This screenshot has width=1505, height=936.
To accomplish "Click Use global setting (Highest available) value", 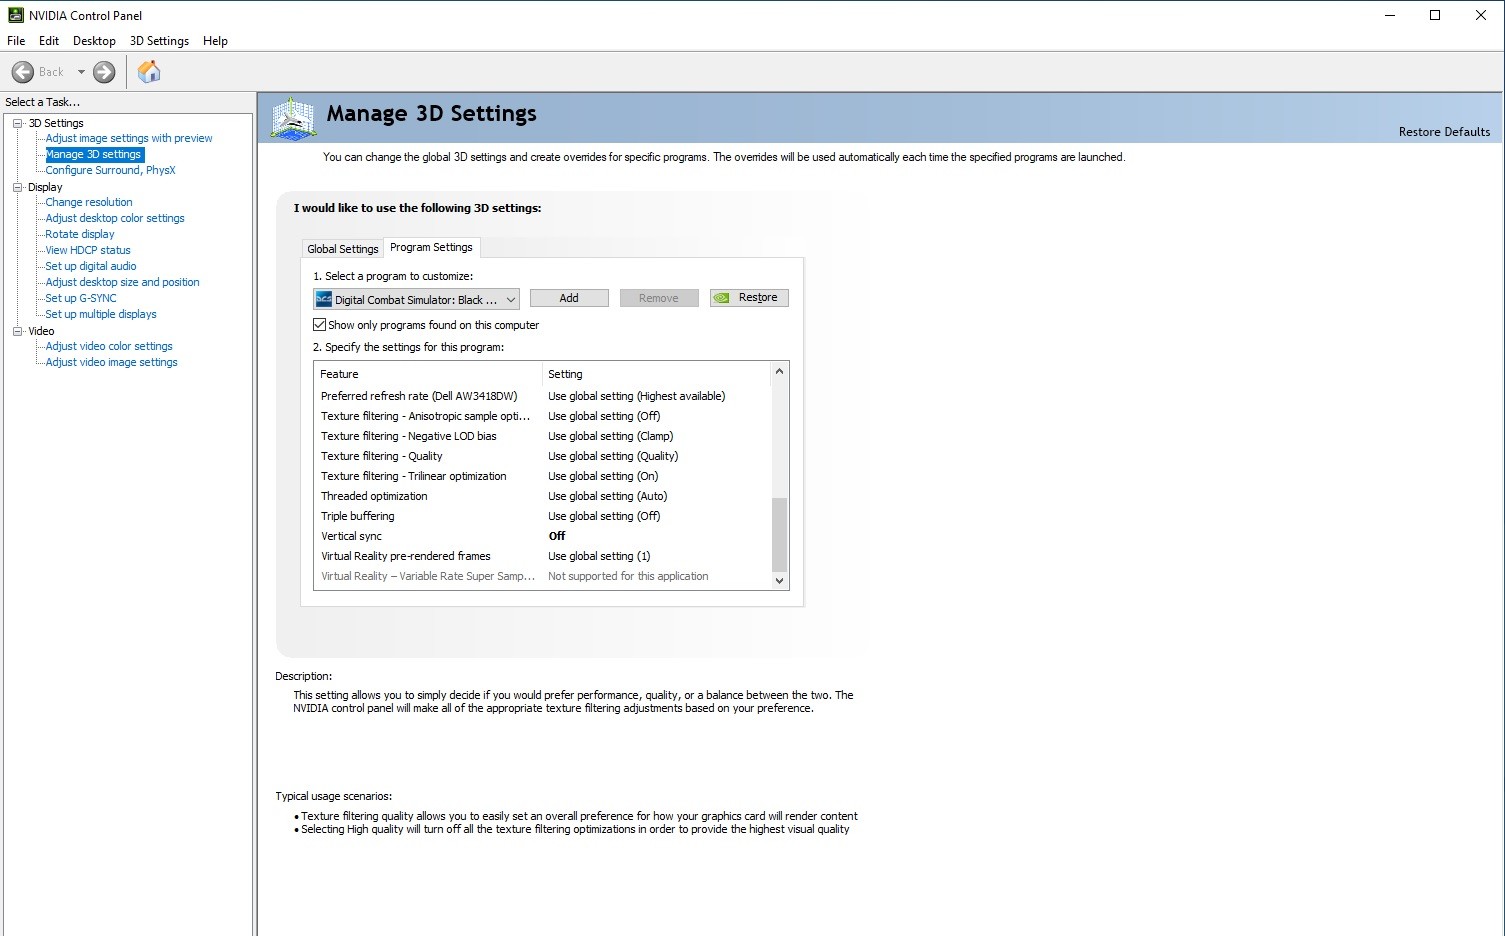I will (637, 396).
